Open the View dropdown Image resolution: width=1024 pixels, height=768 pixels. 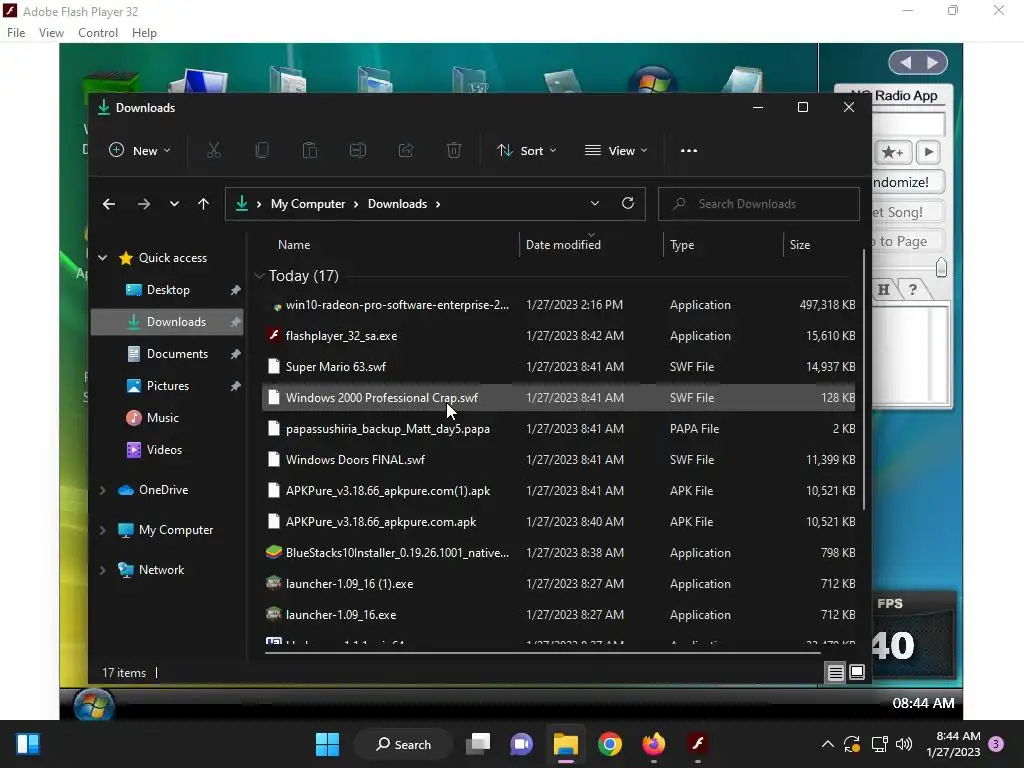[616, 151]
